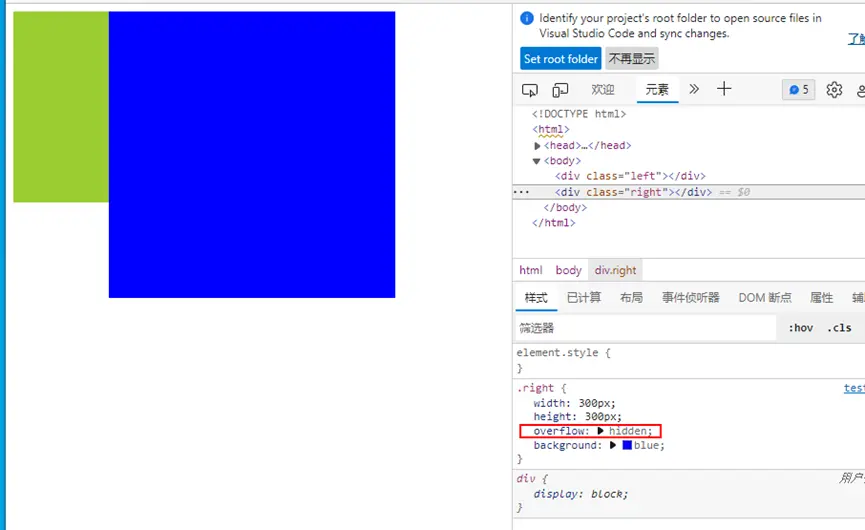This screenshot has width=865, height=530.
Task: Select the closing /html tag line
Action: (x=553, y=223)
